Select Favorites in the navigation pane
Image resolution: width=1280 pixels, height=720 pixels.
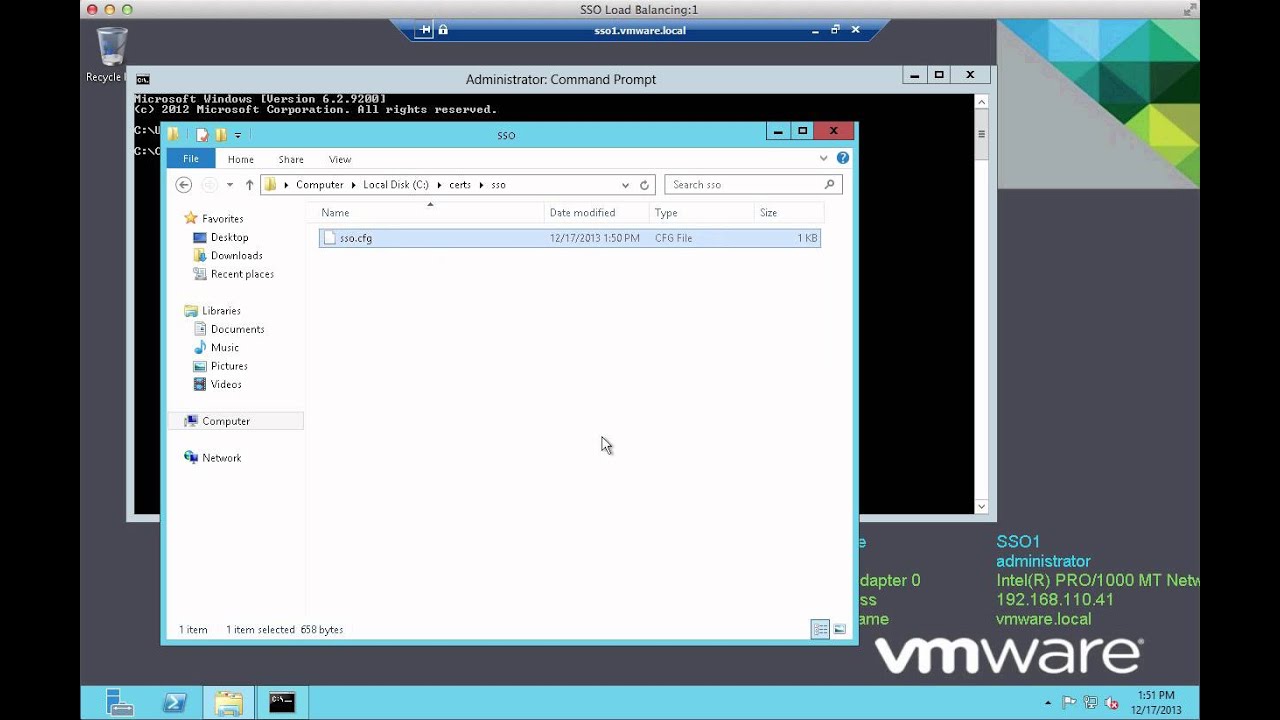222,219
